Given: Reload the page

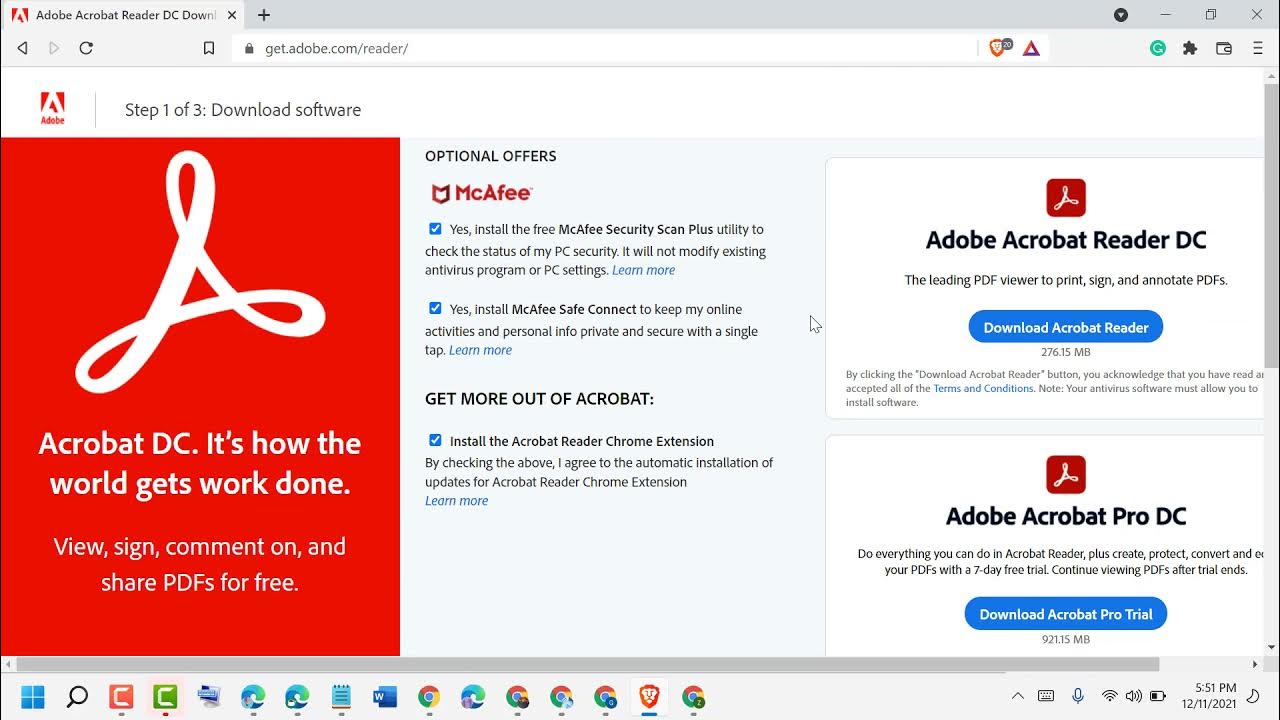Looking at the screenshot, I should (86, 48).
